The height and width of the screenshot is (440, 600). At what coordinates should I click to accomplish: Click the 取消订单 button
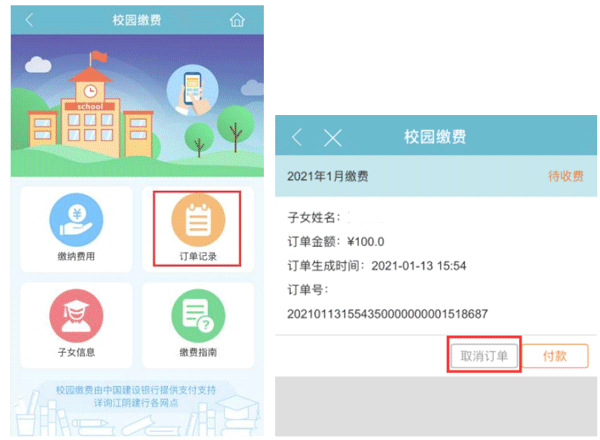484,356
